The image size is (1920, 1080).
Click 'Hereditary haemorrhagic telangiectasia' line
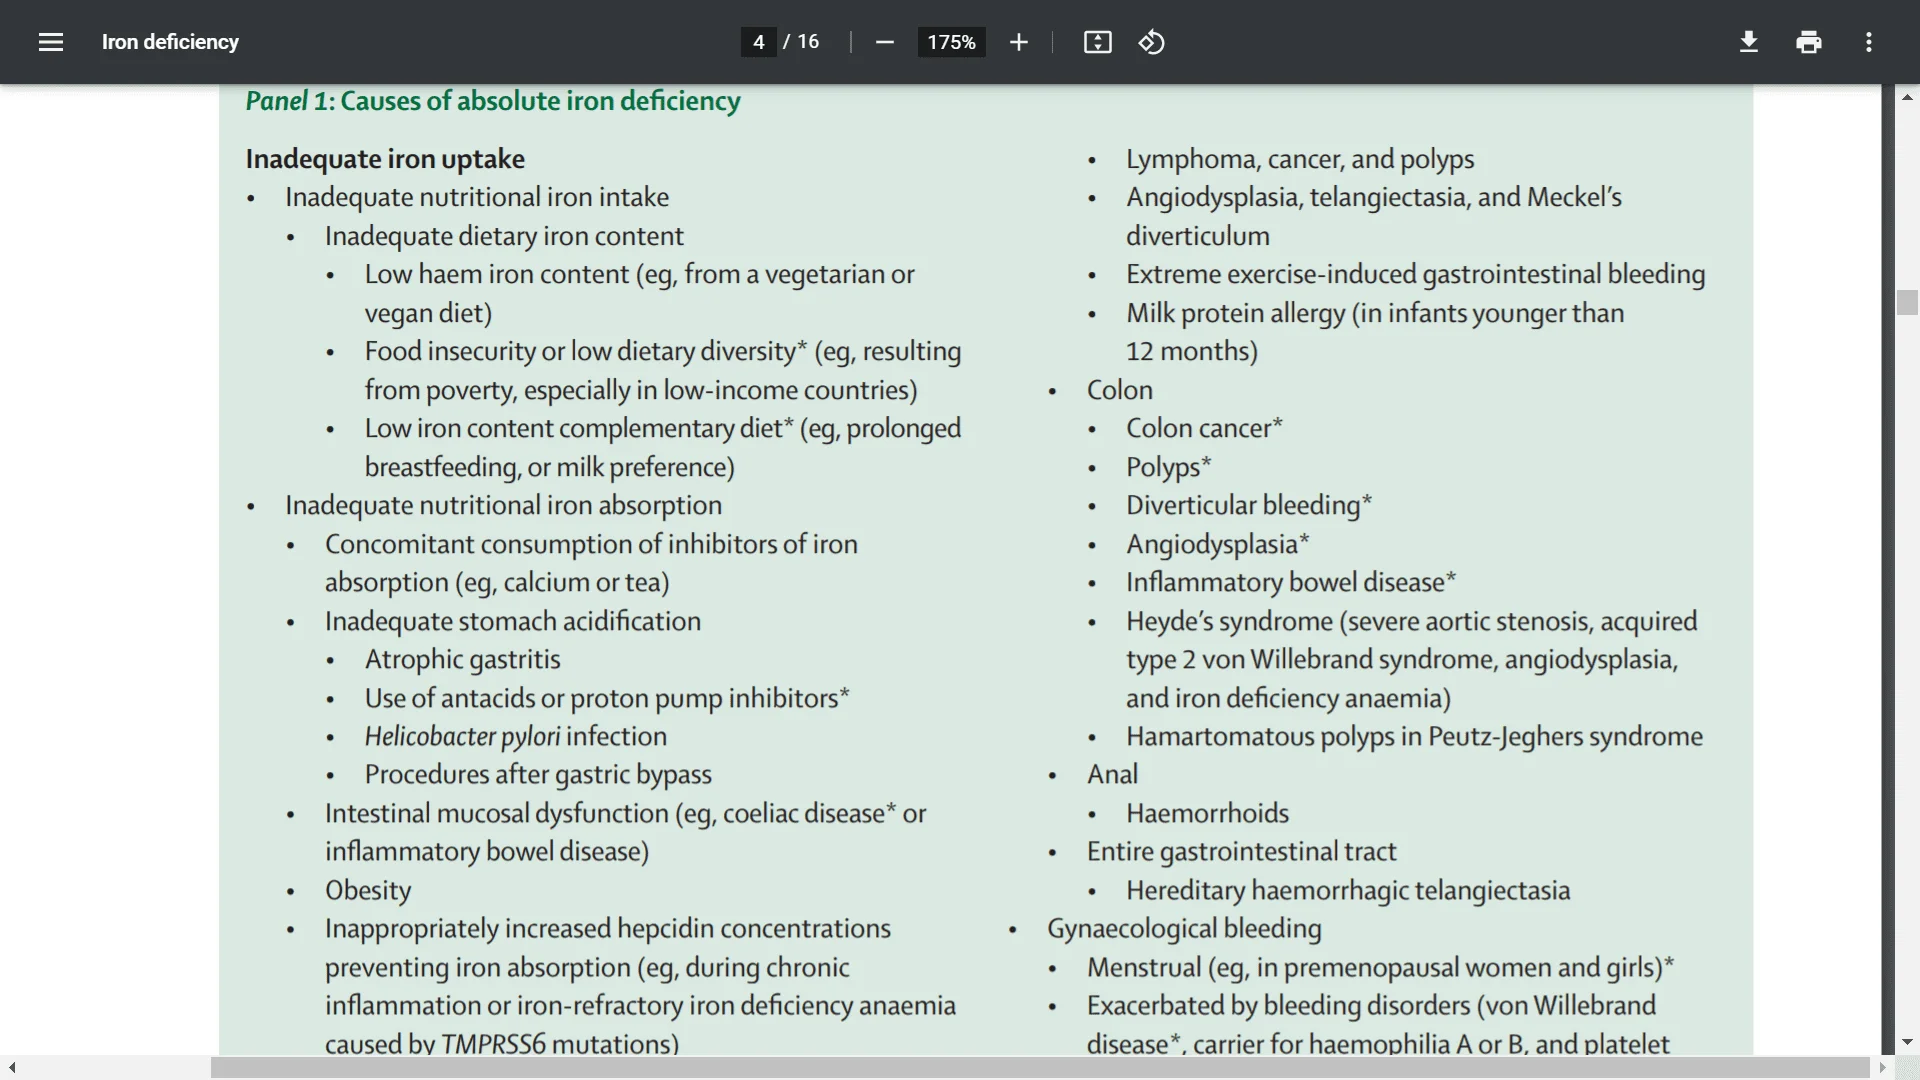1348,890
